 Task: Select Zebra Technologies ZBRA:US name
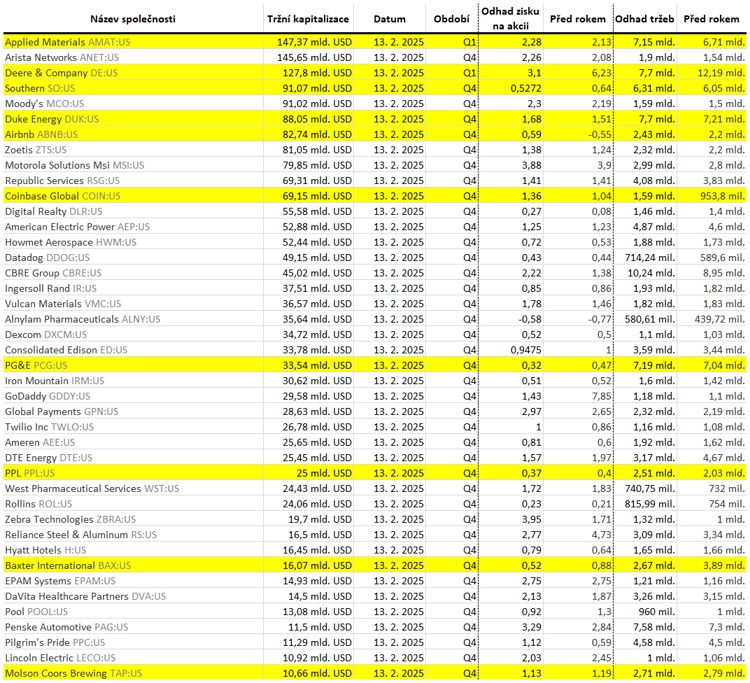70,519
